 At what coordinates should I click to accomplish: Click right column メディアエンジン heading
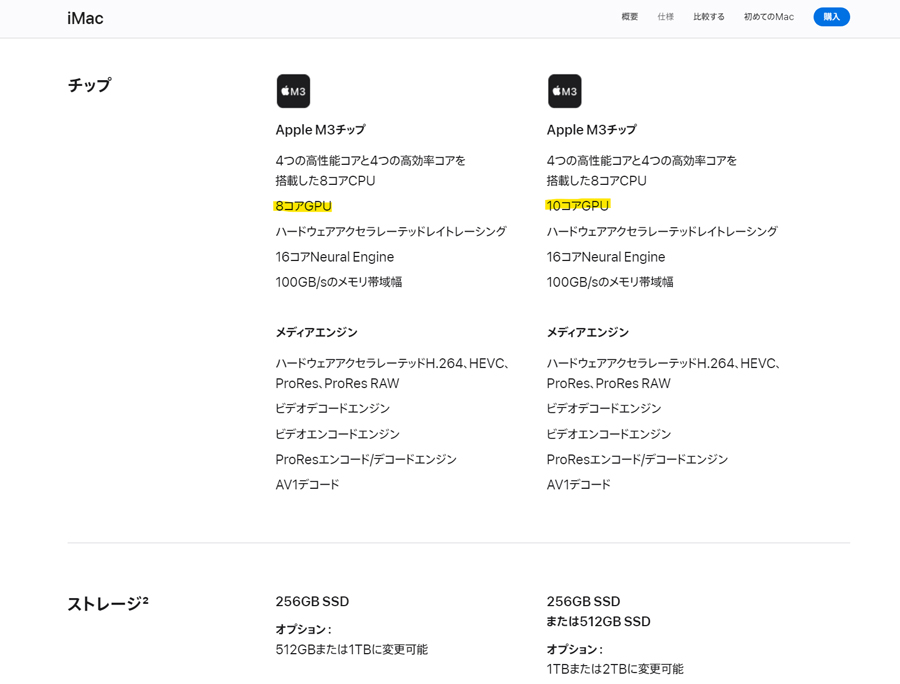point(588,332)
